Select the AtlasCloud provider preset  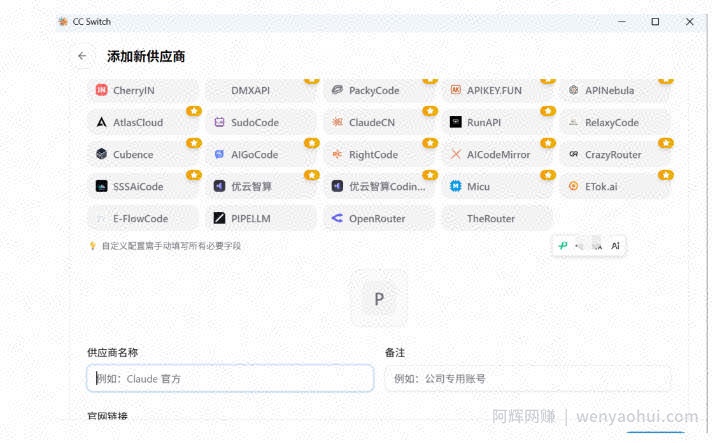pos(143,122)
